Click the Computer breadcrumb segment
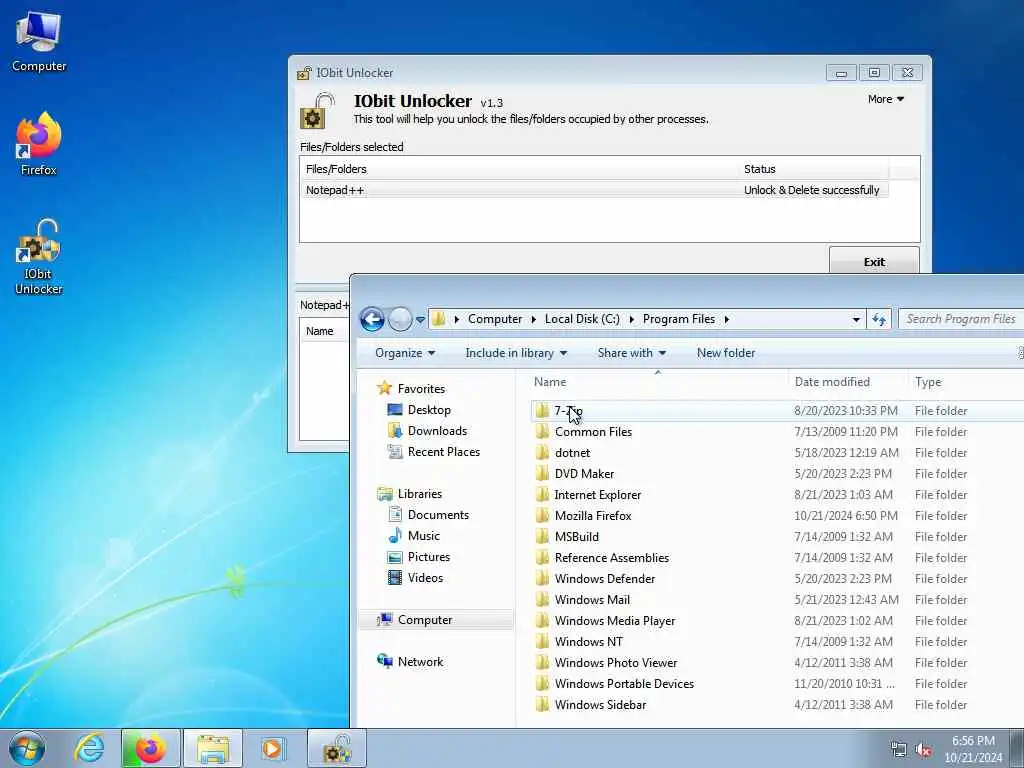The width and height of the screenshot is (1024, 768). 495,319
